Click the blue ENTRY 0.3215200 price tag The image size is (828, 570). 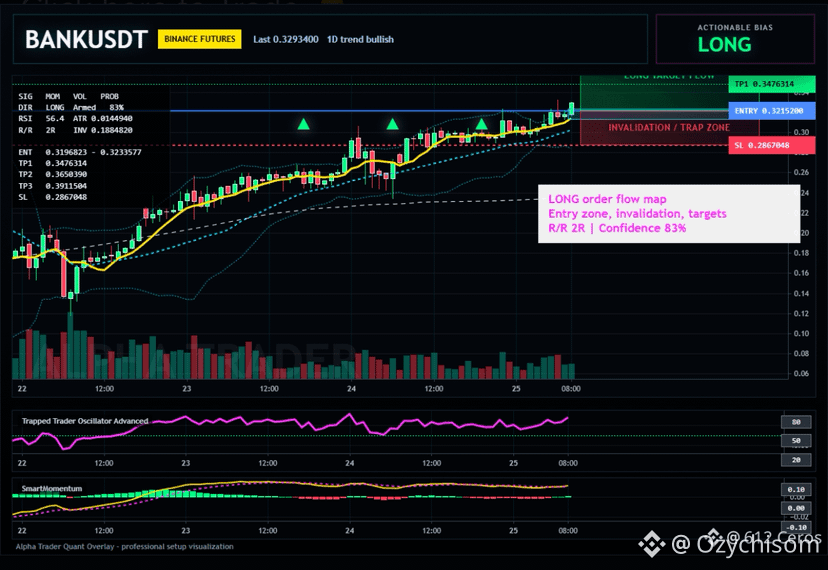coord(771,111)
